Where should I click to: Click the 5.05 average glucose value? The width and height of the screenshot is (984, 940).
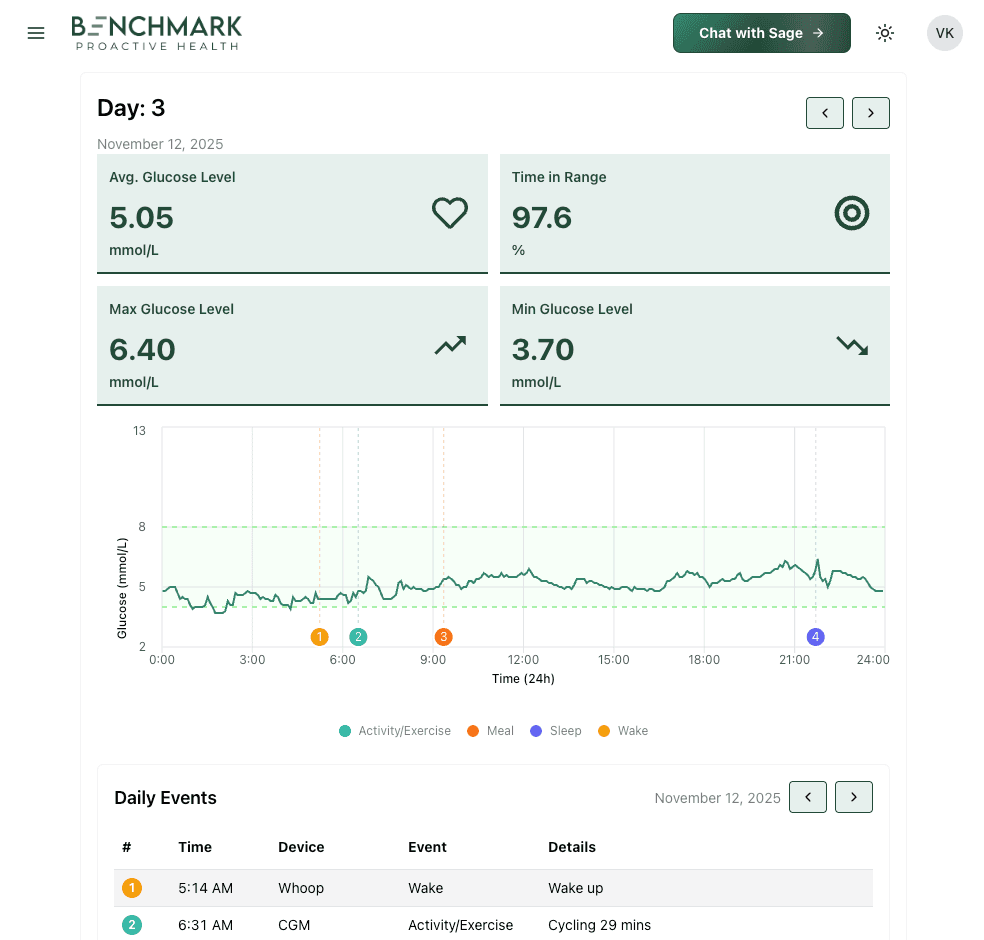click(x=141, y=218)
